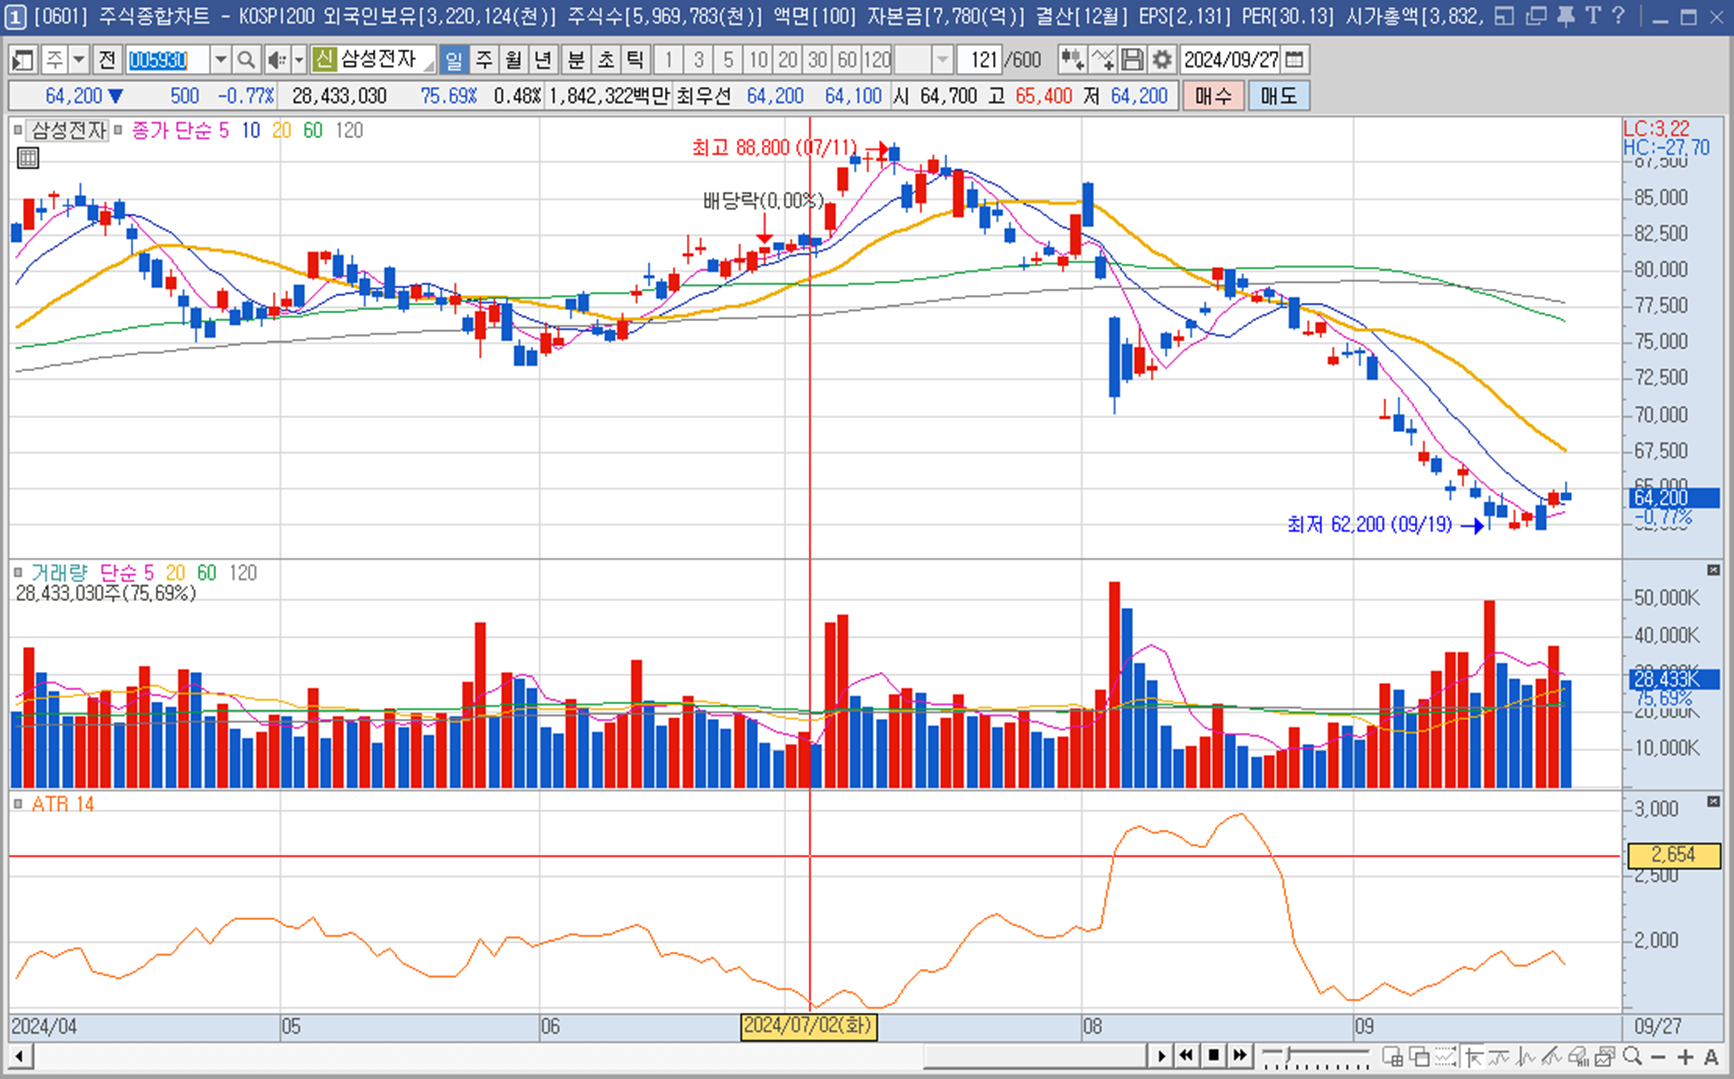This screenshot has height=1079, width=1734.
Task: Collapse the volume panel corner button
Action: pos(1713,570)
